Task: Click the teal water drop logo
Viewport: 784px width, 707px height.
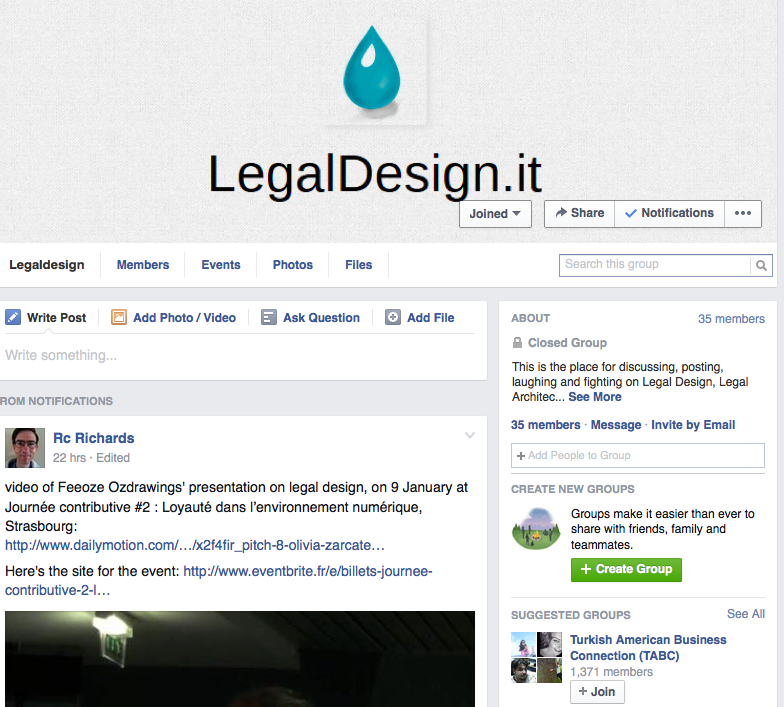Action: point(372,70)
